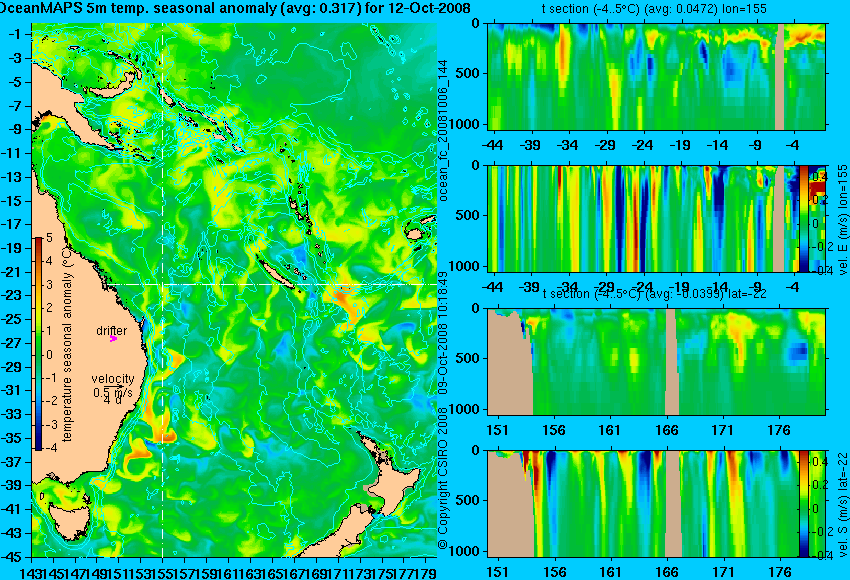Click the "vel. S (m/s) lat=-22" axis label
Screen dimensions: 850x580
(842, 505)
